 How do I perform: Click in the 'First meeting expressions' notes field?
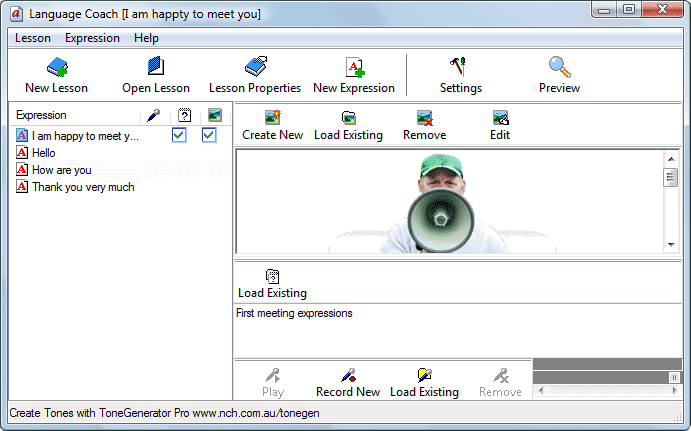457,331
